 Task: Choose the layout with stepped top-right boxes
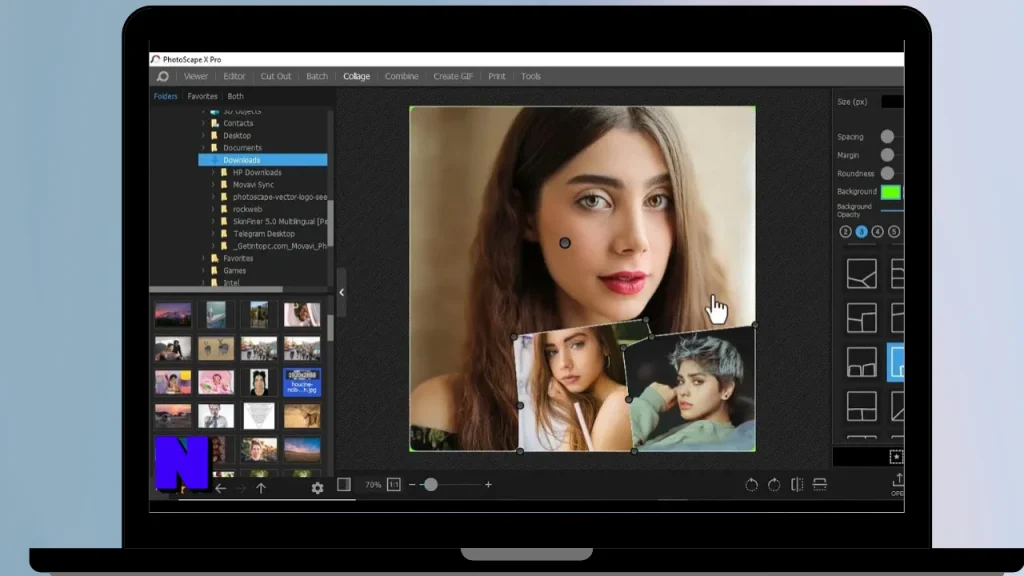(x=861, y=318)
